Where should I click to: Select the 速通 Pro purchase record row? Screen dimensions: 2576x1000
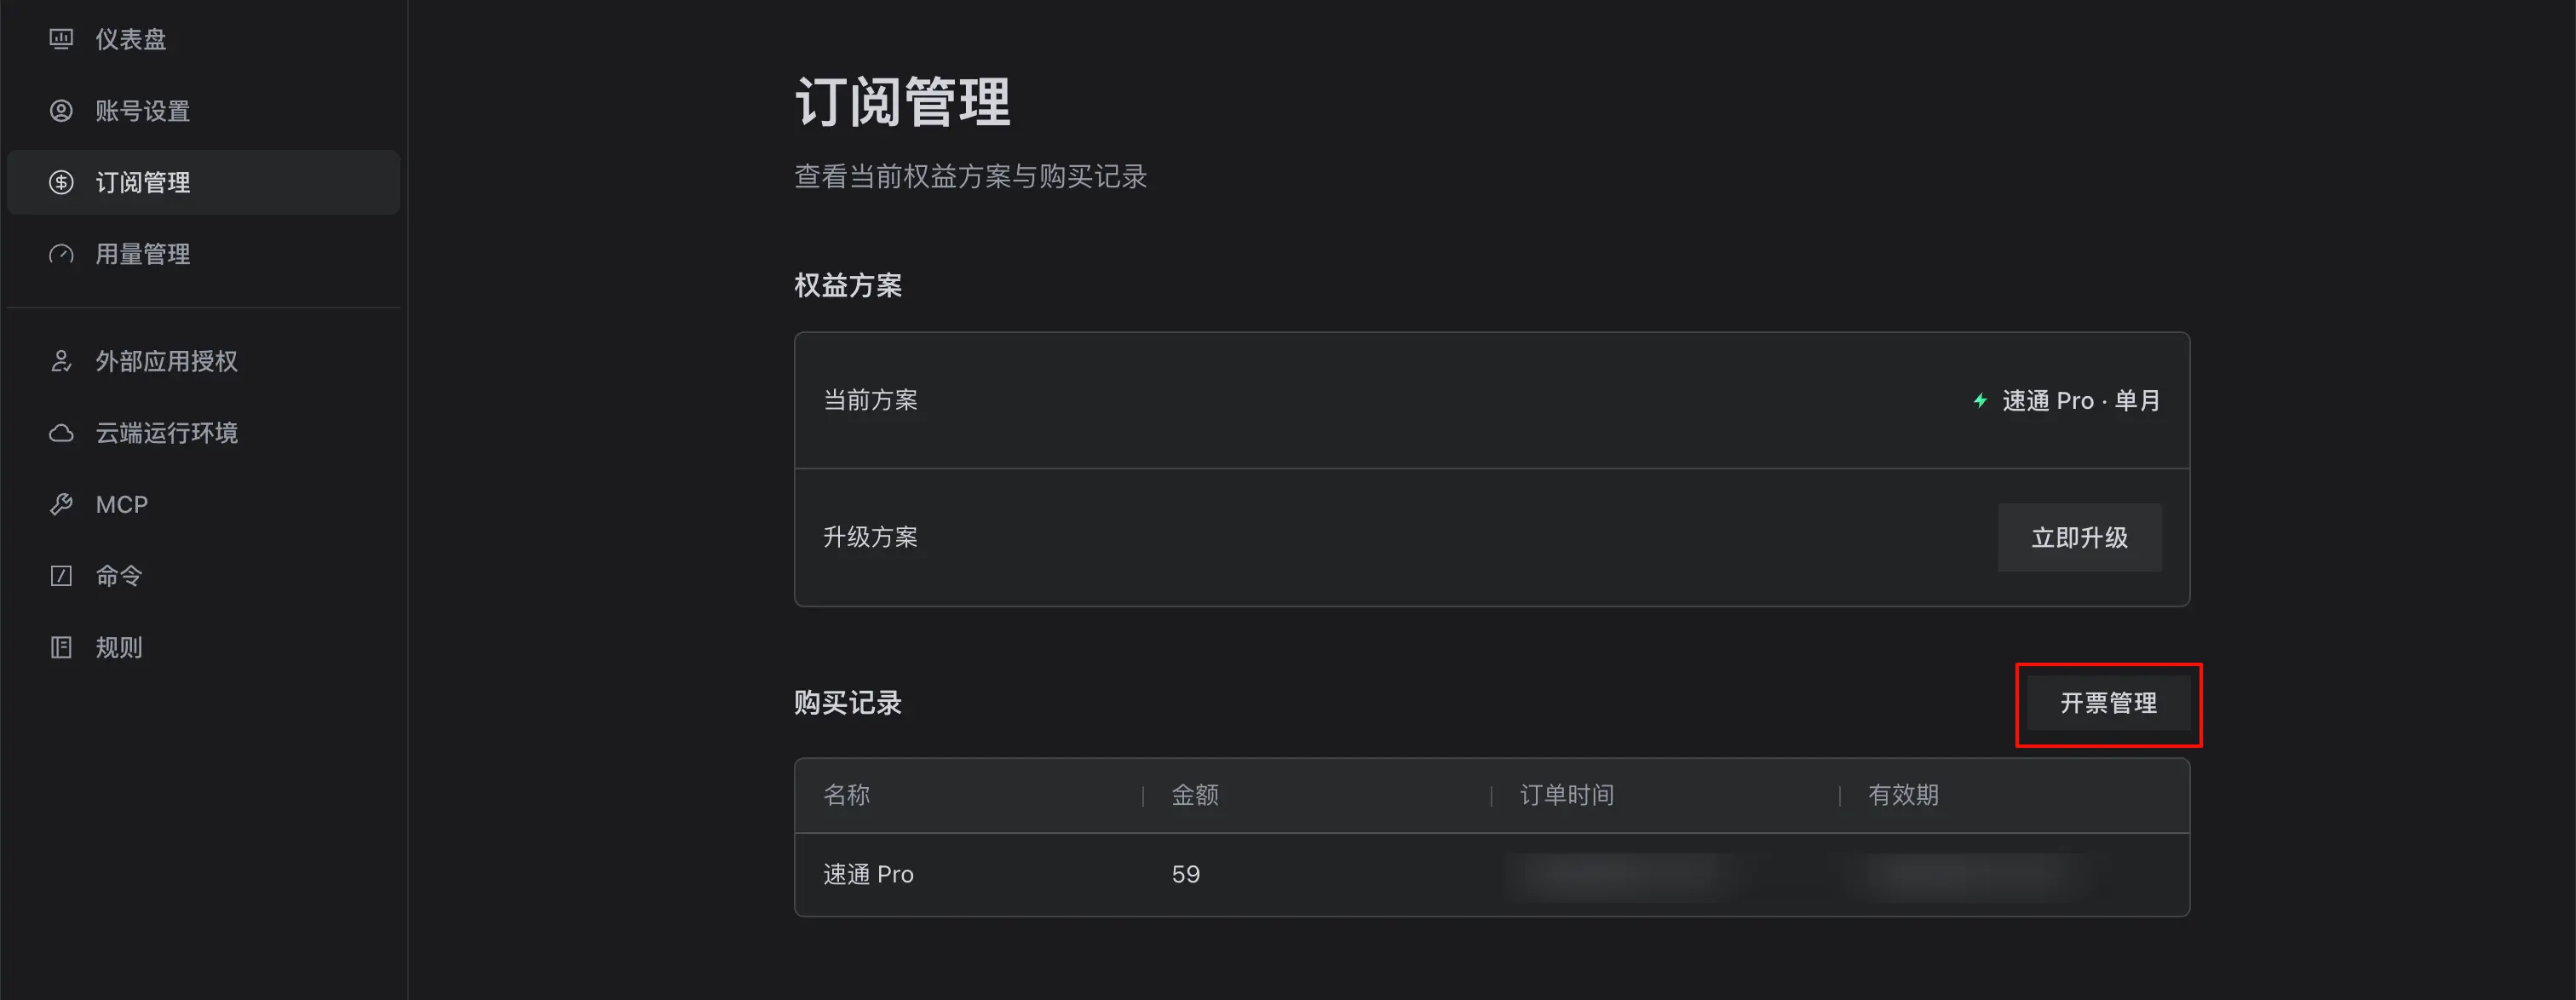tap(1492, 875)
